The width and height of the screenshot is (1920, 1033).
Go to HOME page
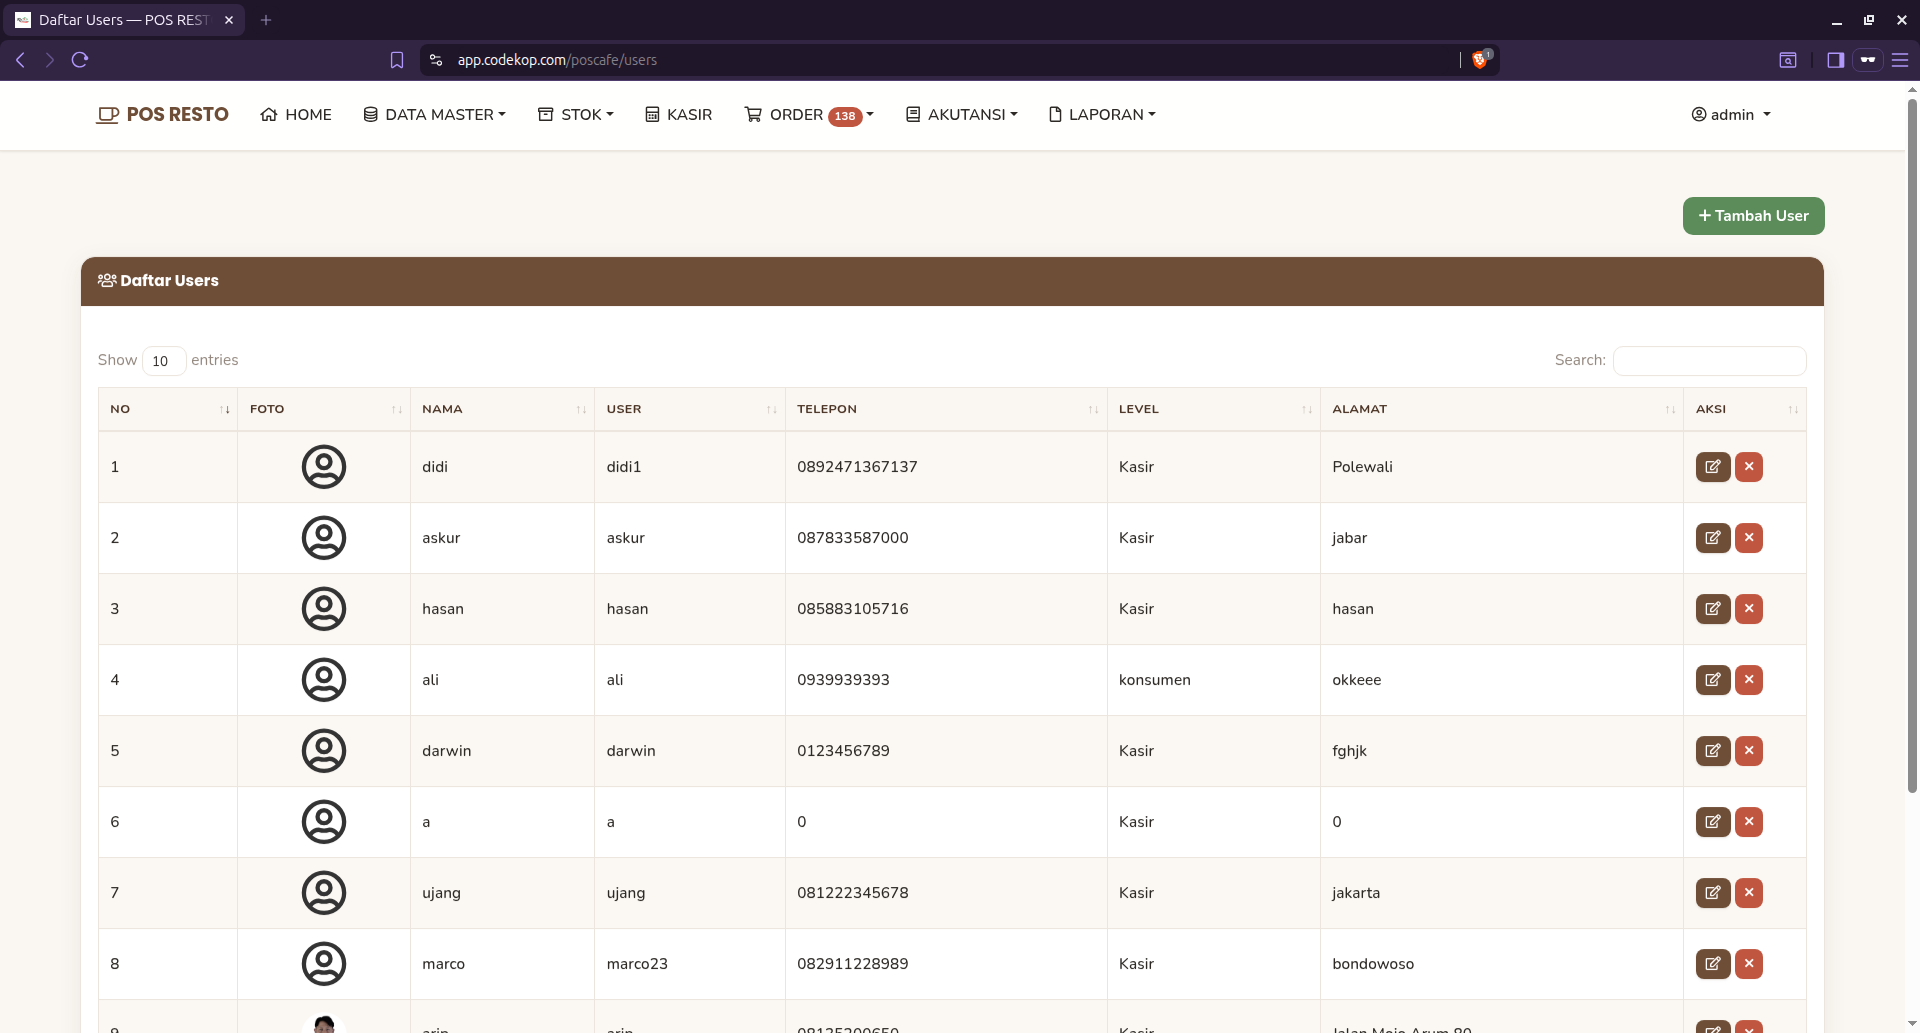(x=296, y=115)
